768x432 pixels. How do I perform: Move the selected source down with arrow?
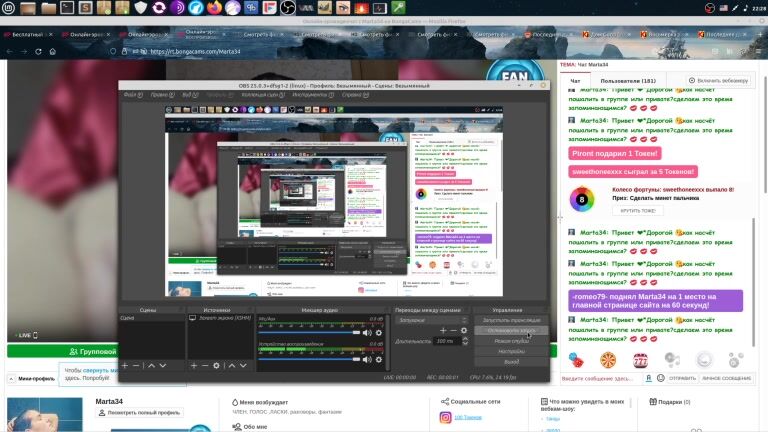[x=243, y=366]
